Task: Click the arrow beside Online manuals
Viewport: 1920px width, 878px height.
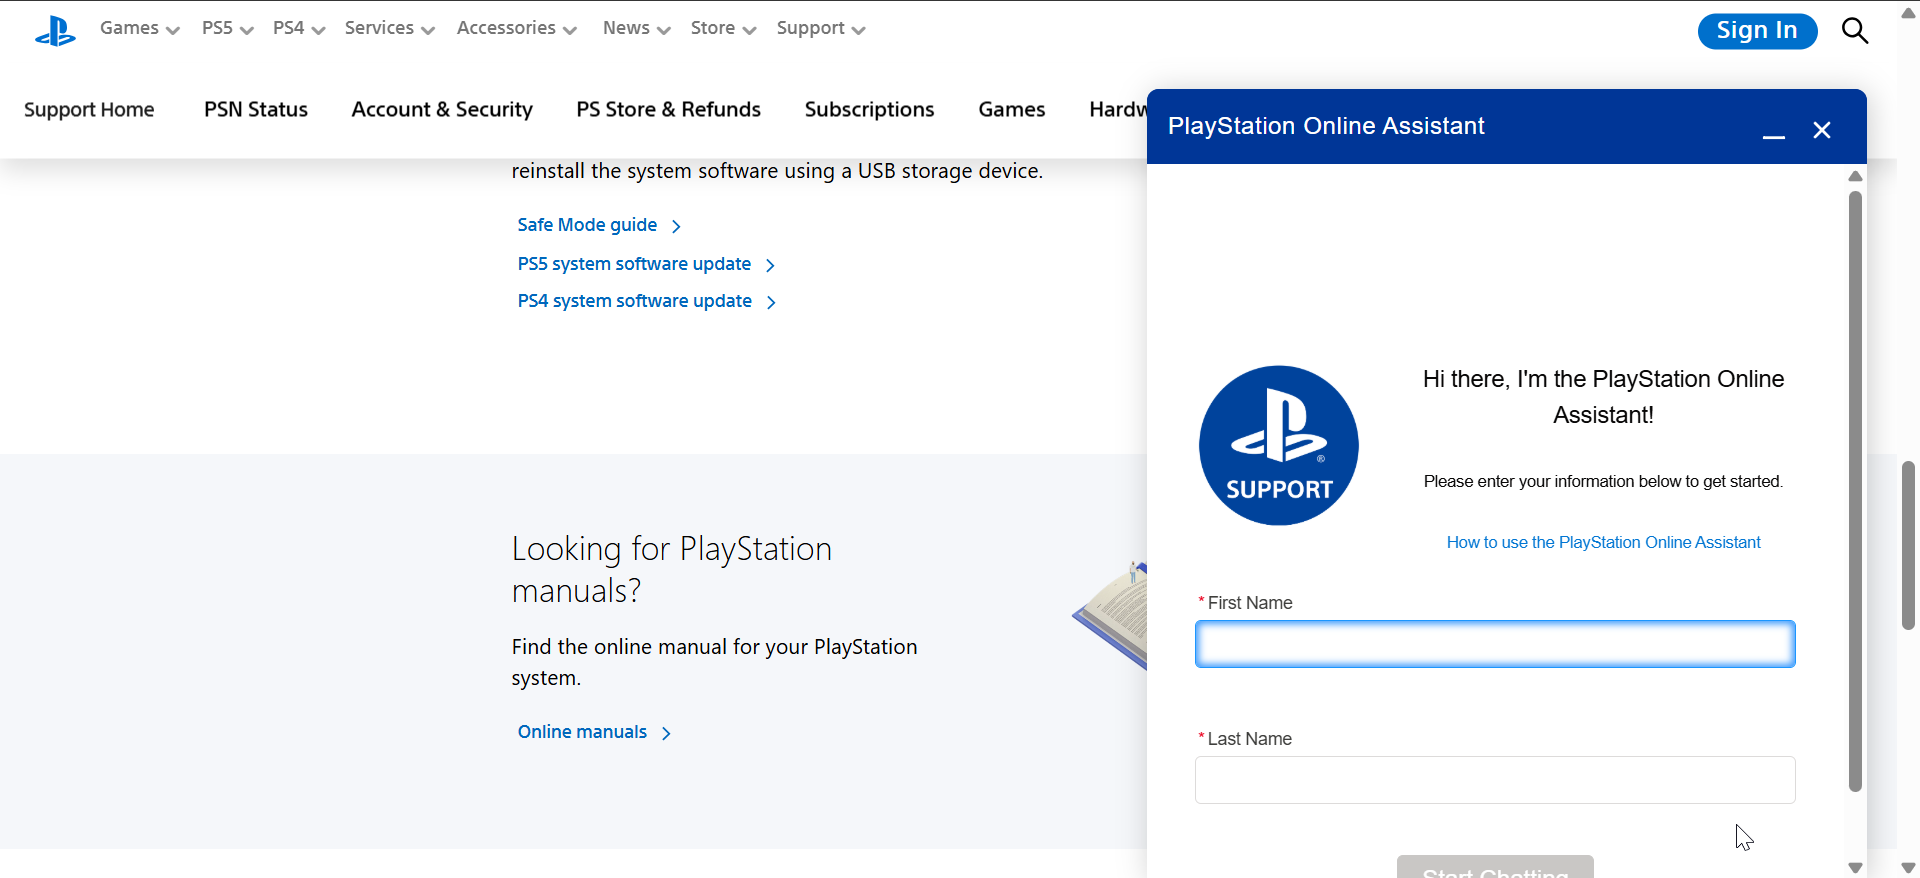Action: 667,733
